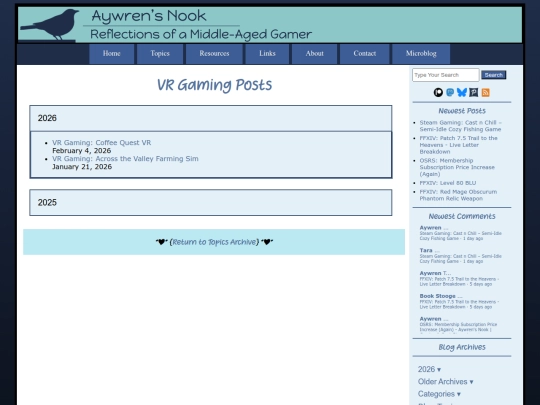Click the Type Your Search field
The image size is (540, 405).
pos(446,75)
